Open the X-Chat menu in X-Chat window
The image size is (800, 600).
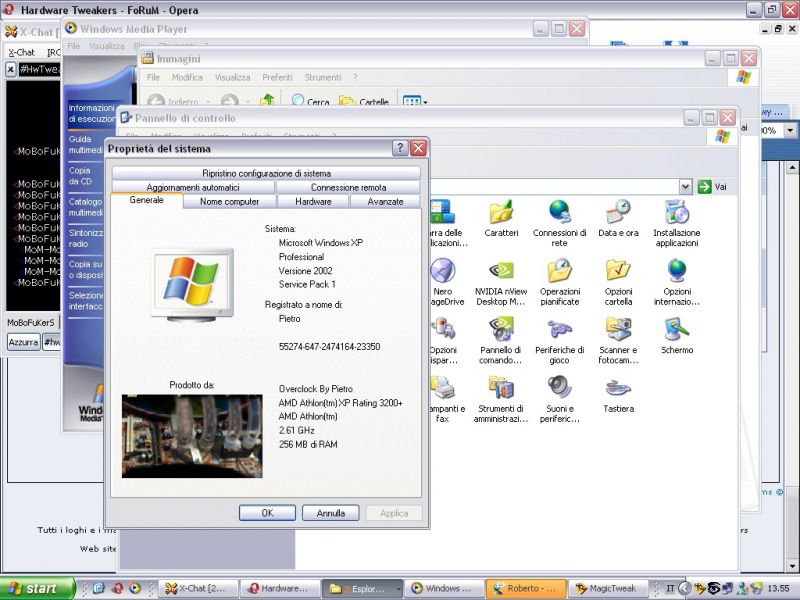point(21,52)
